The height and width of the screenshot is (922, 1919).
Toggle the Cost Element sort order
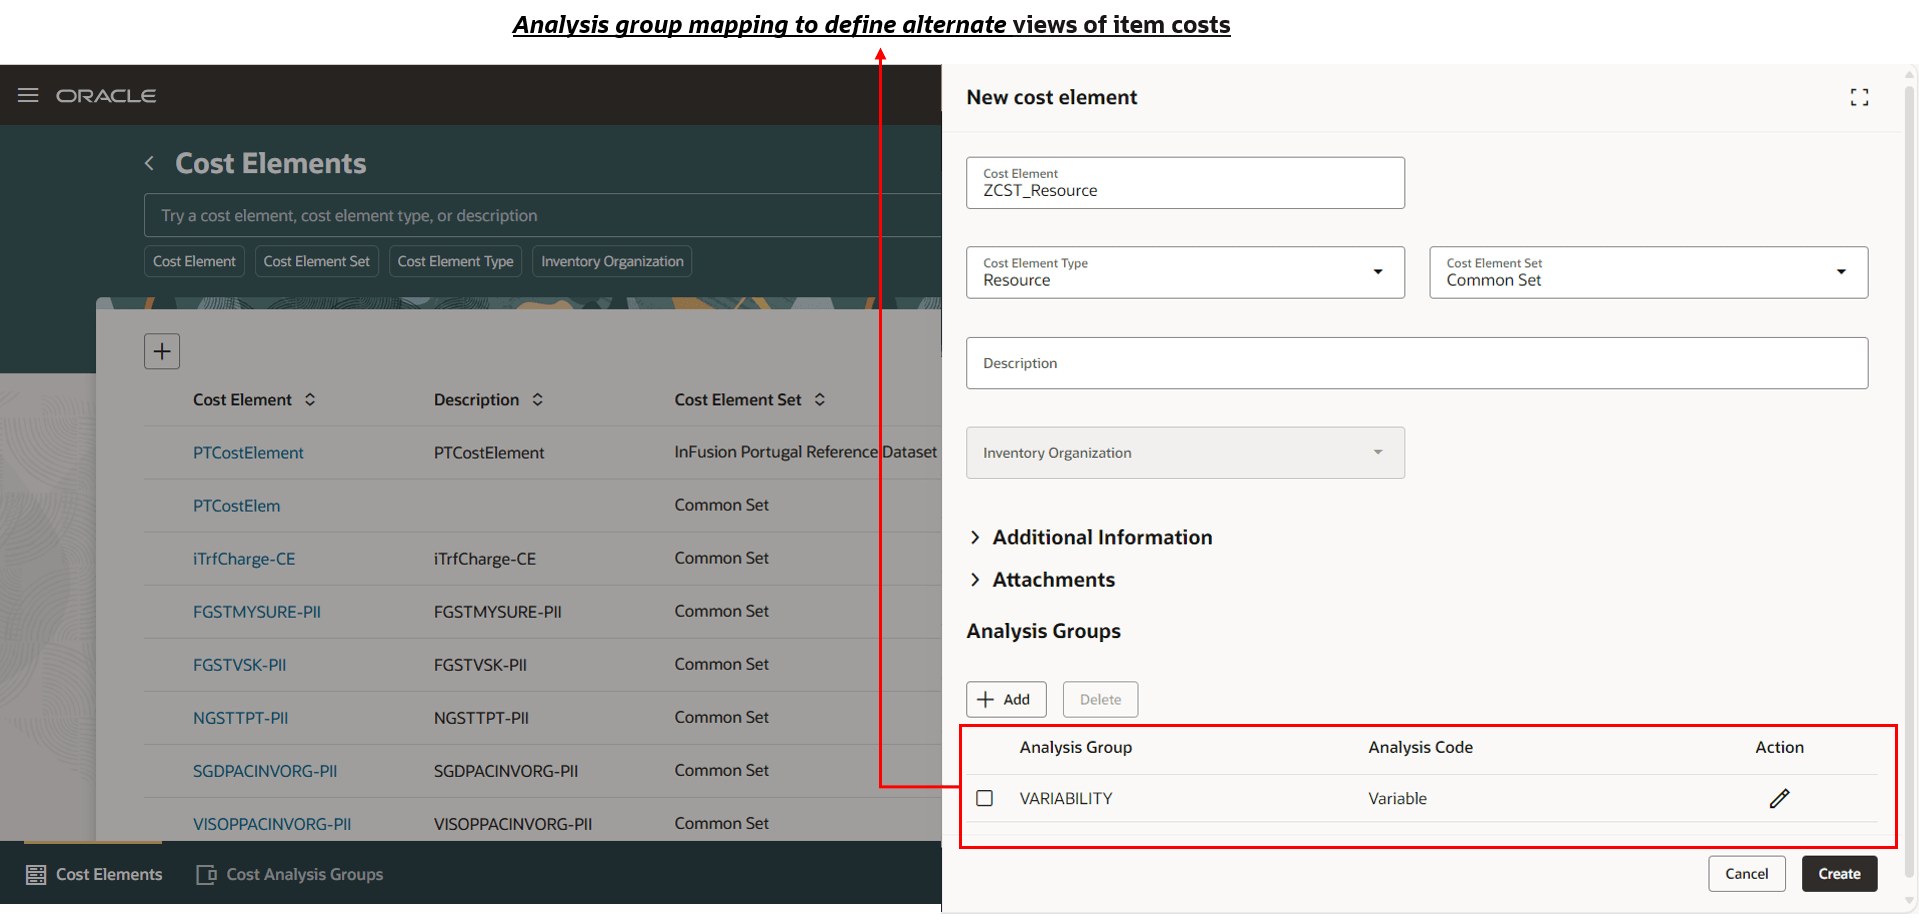[x=310, y=399]
